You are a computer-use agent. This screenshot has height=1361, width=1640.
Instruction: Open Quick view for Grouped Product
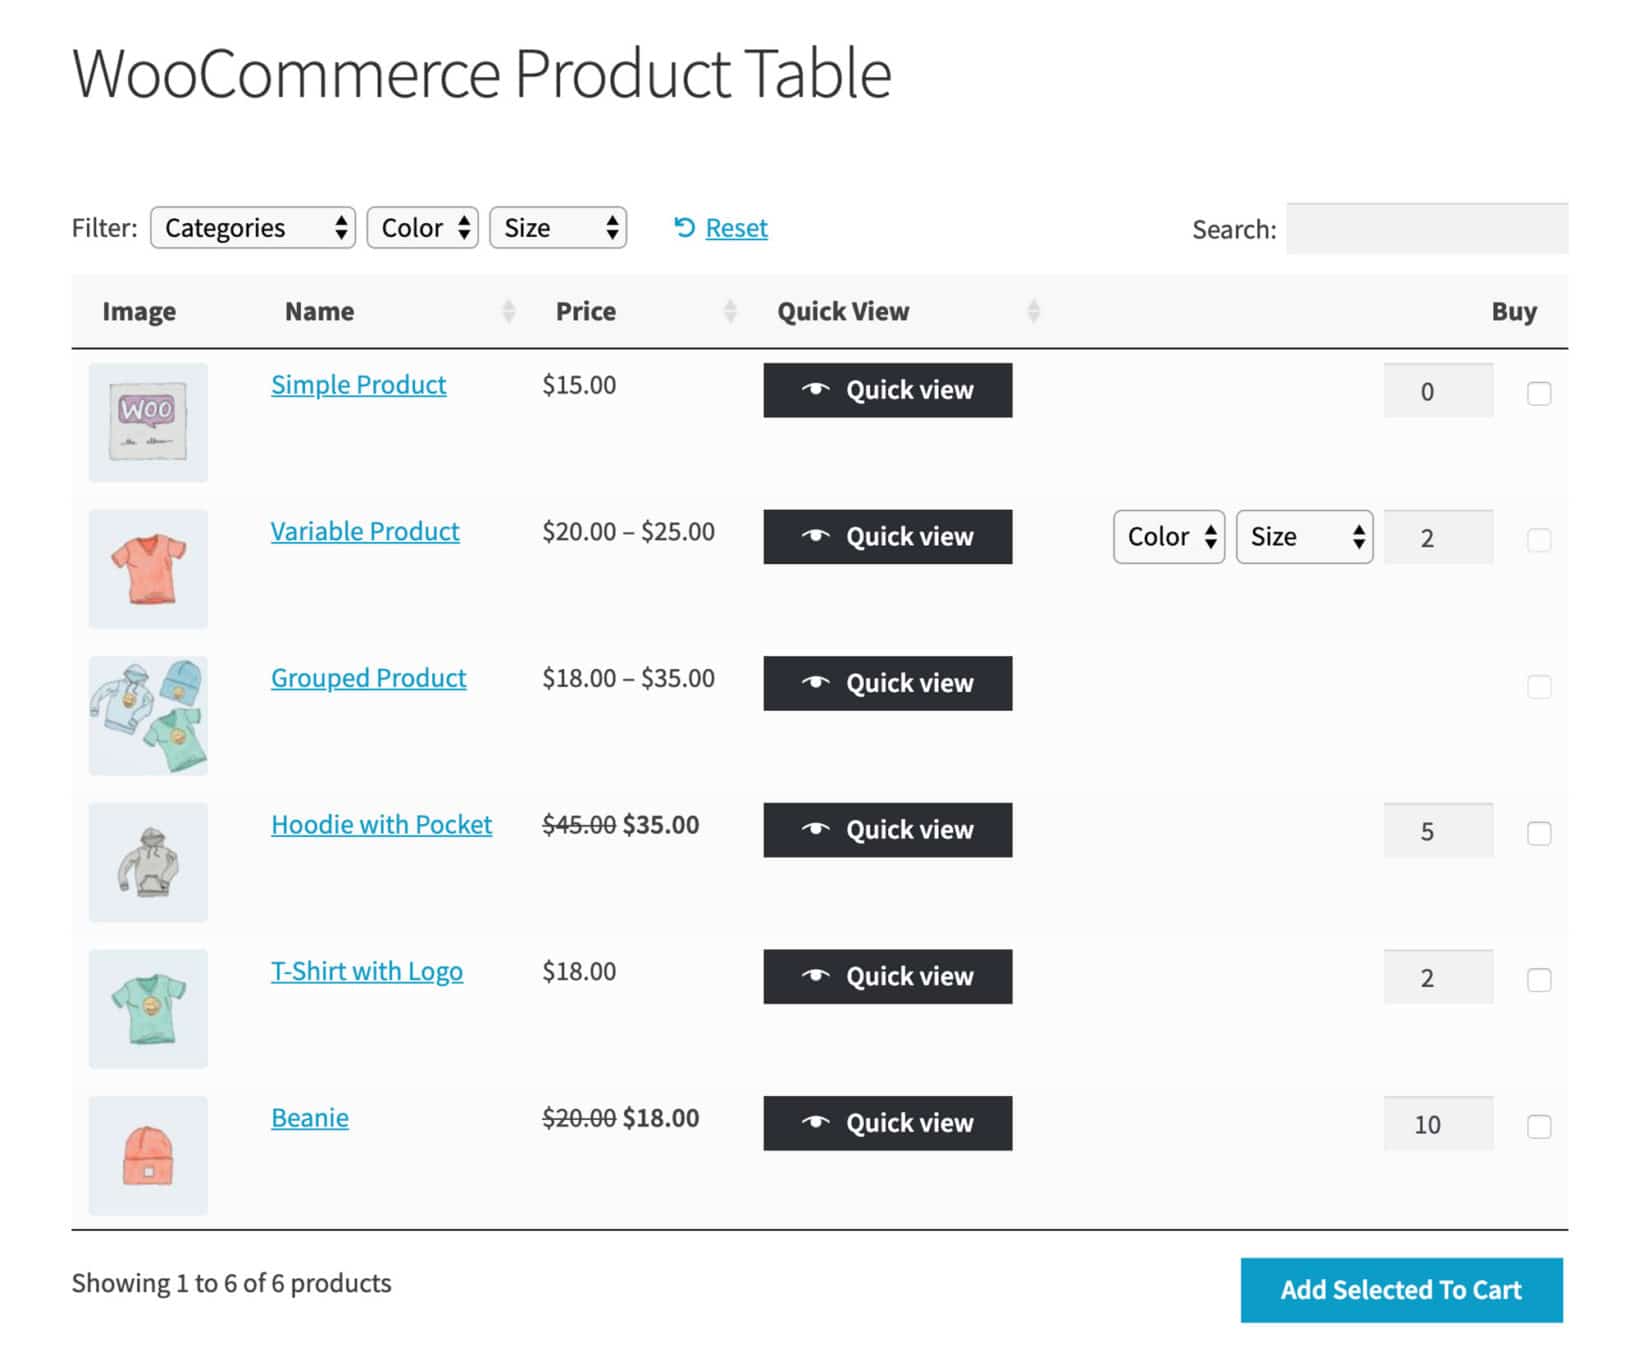coord(887,683)
